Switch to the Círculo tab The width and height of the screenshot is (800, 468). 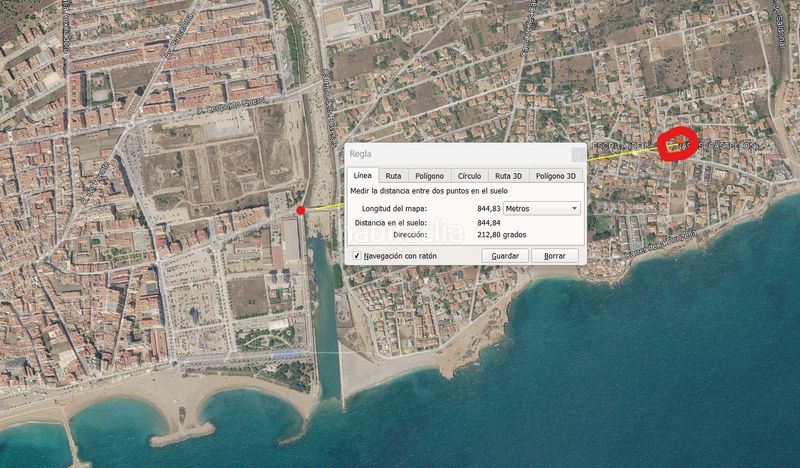point(469,175)
